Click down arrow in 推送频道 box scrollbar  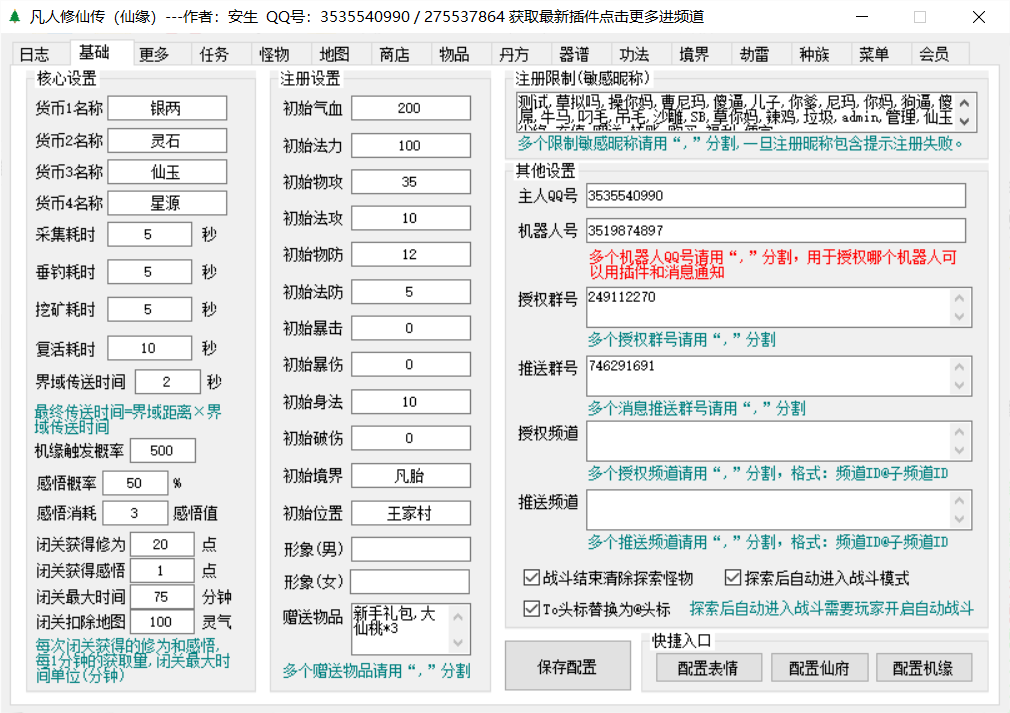tap(959, 519)
